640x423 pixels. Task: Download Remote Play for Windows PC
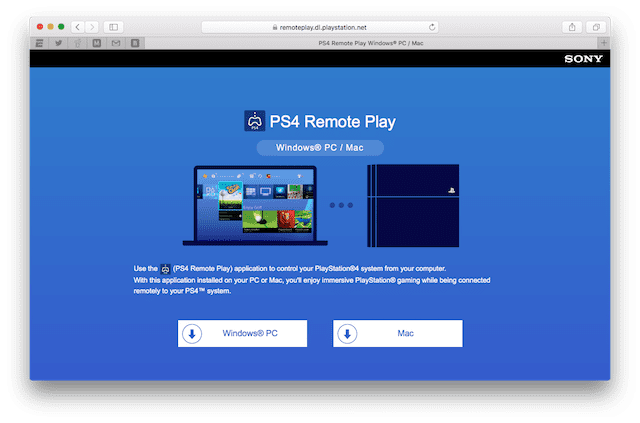tap(243, 333)
